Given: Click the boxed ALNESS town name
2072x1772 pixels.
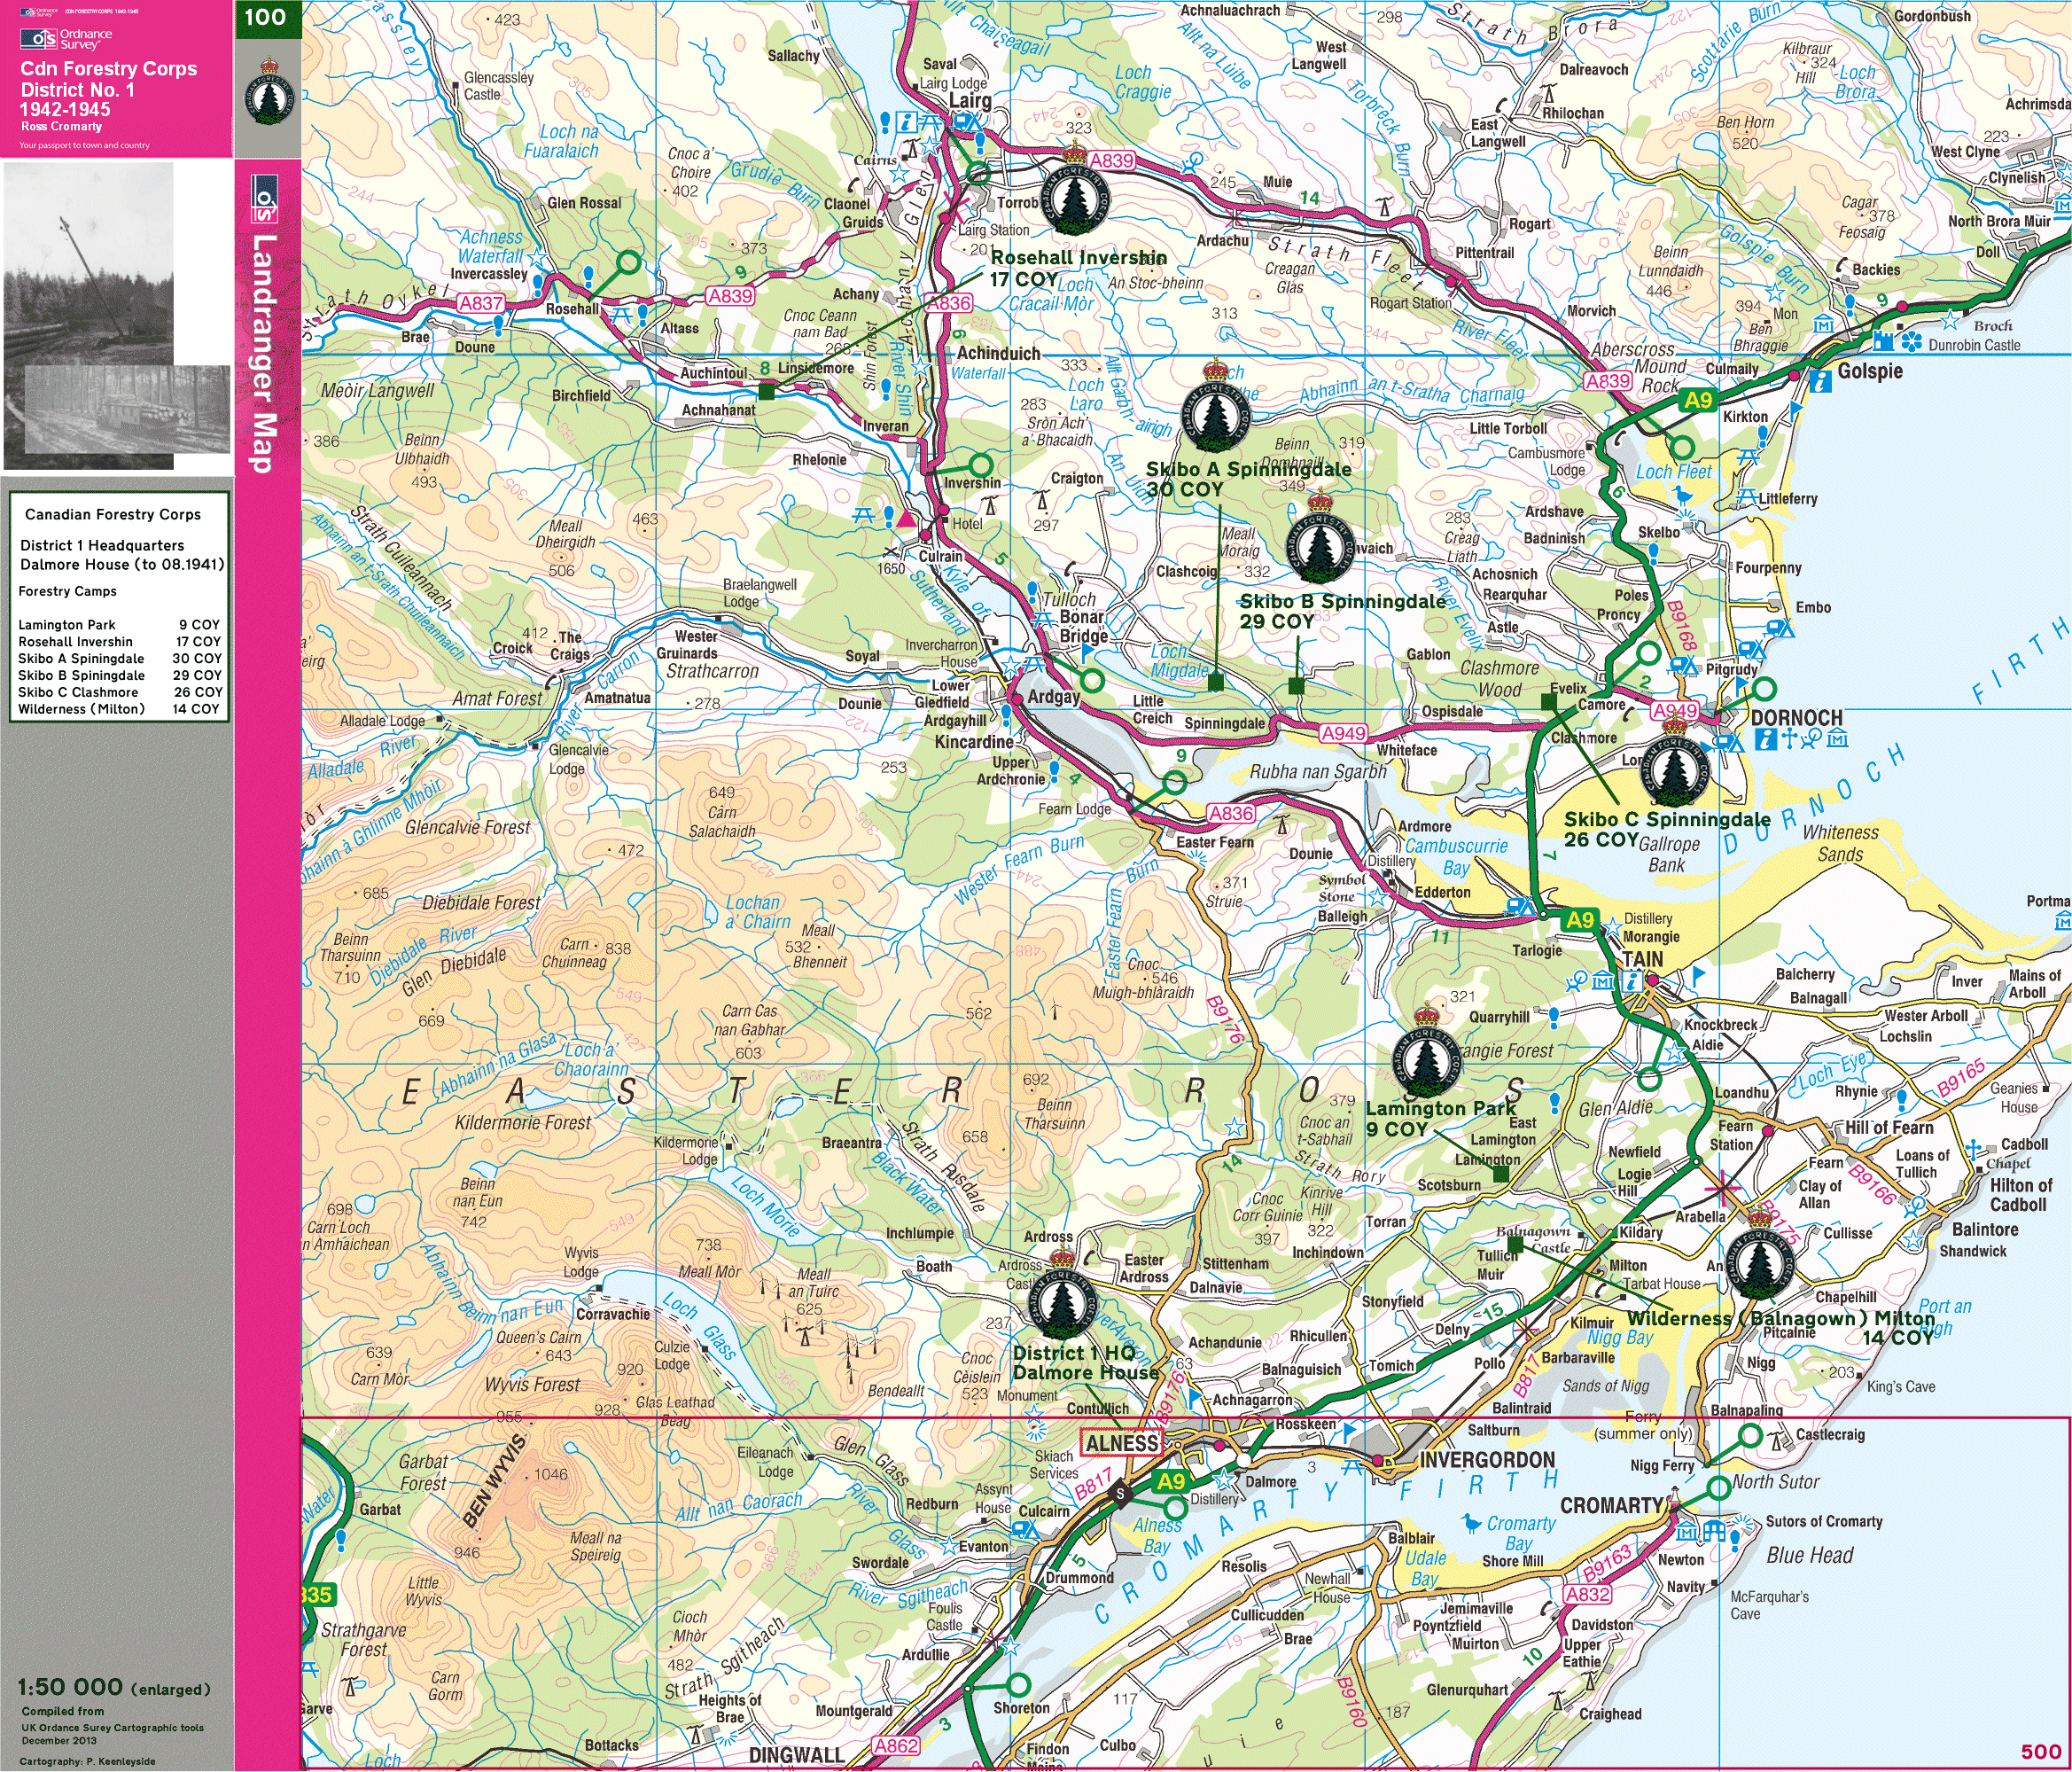Looking at the screenshot, I should click(1122, 1443).
